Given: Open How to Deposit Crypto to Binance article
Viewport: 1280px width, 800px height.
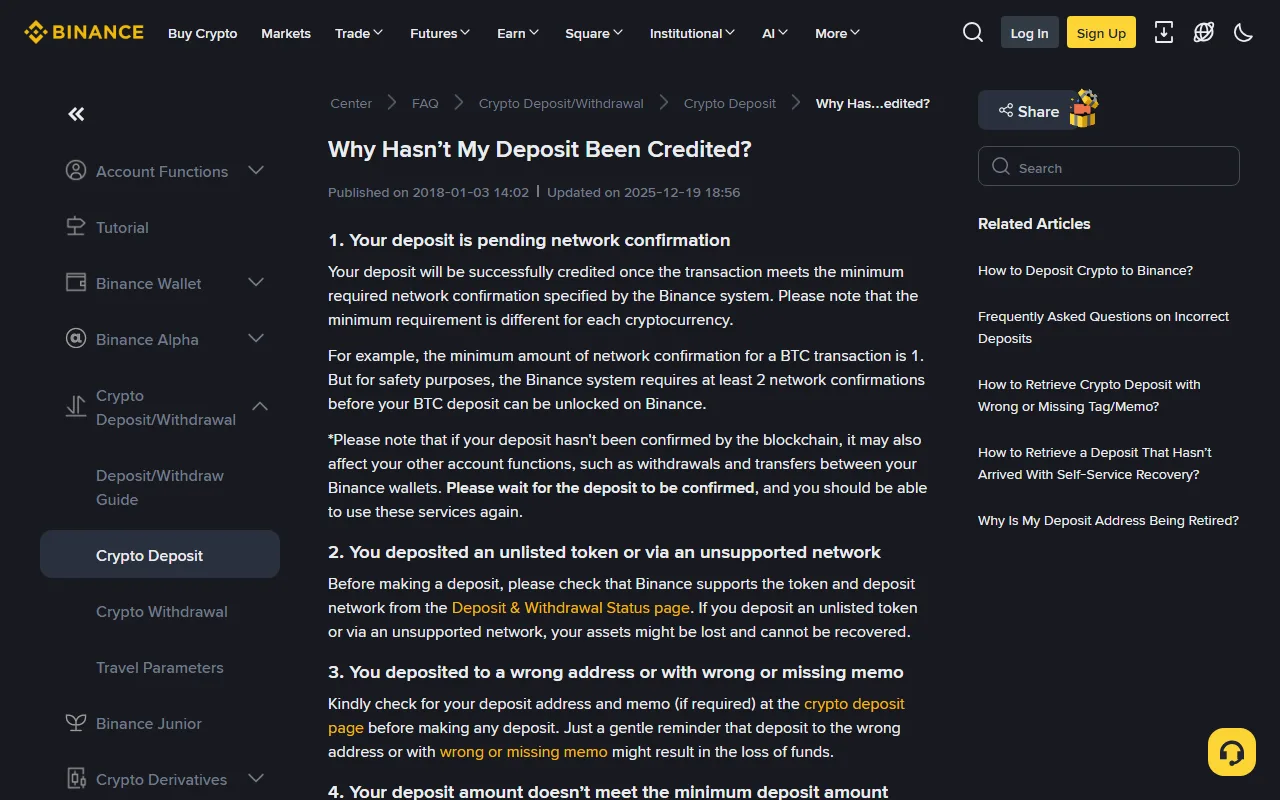Looking at the screenshot, I should click(x=1085, y=270).
